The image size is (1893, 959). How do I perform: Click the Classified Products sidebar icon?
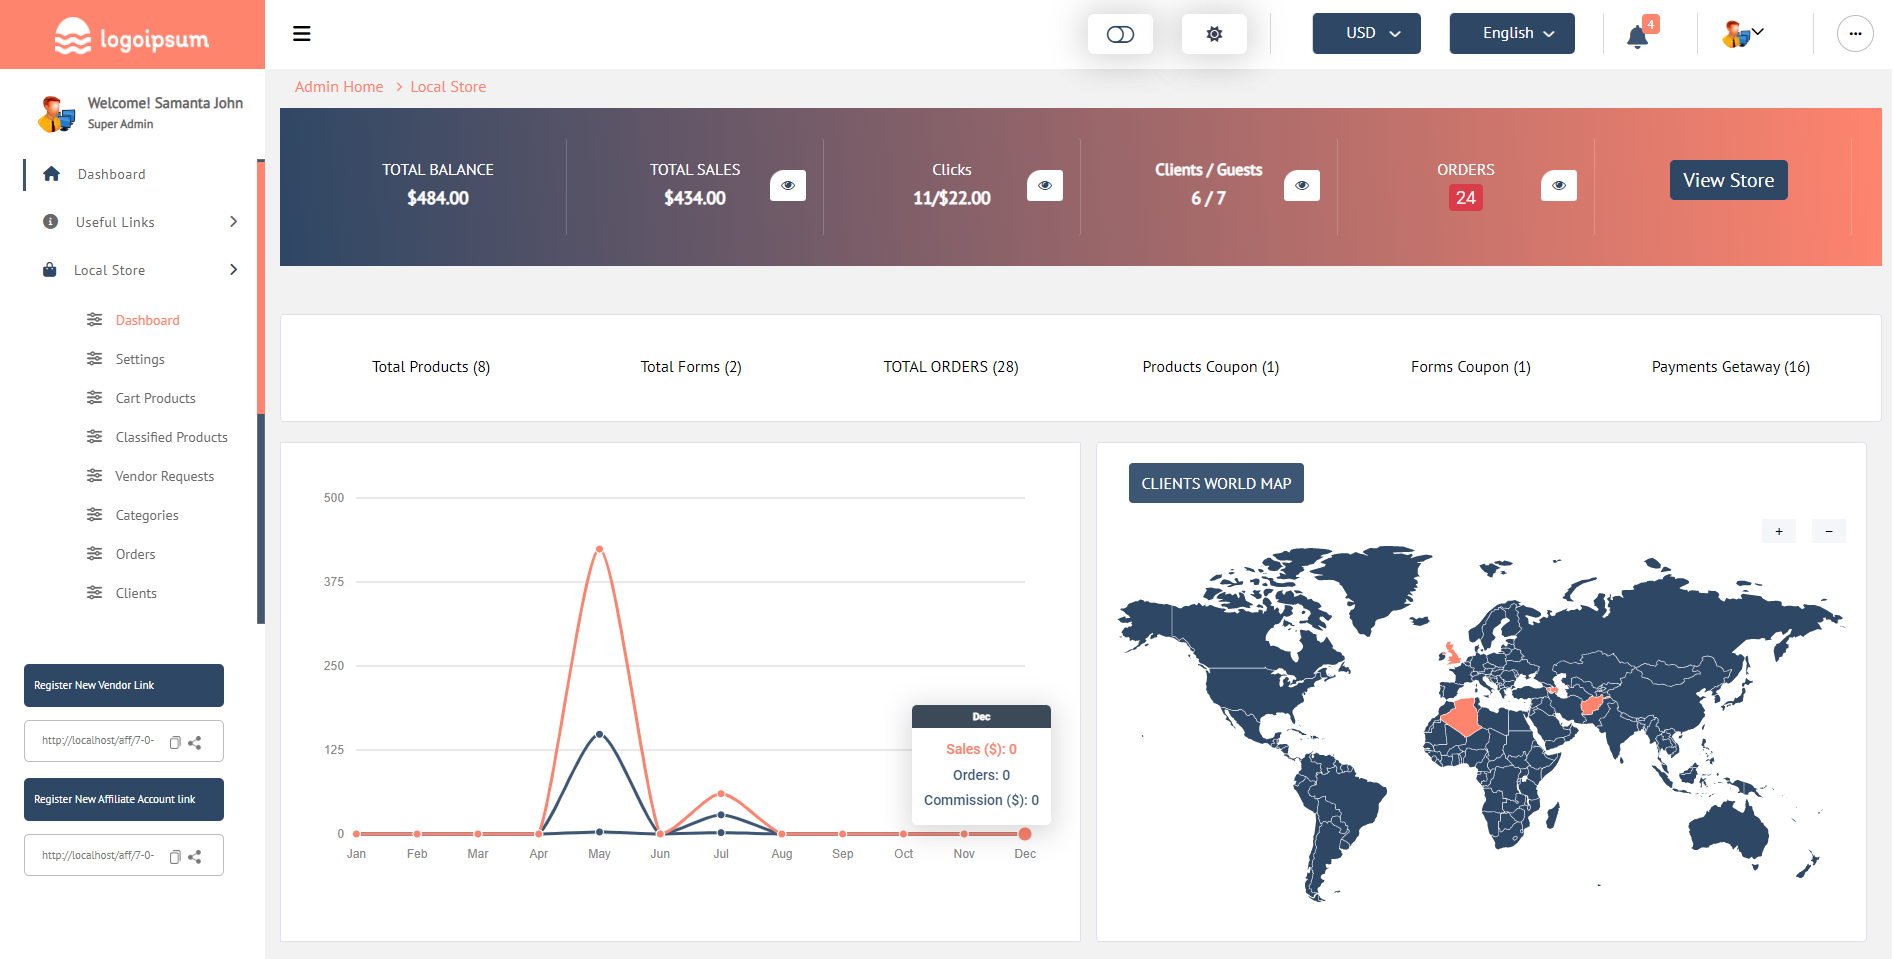pyautogui.click(x=93, y=437)
